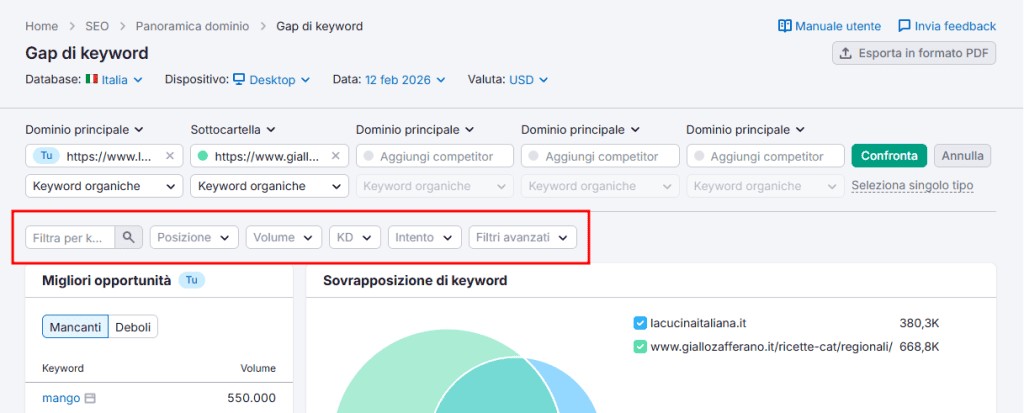Open the Manuale utente book icon
Viewport: 1024px width, 413px height.
click(x=784, y=26)
